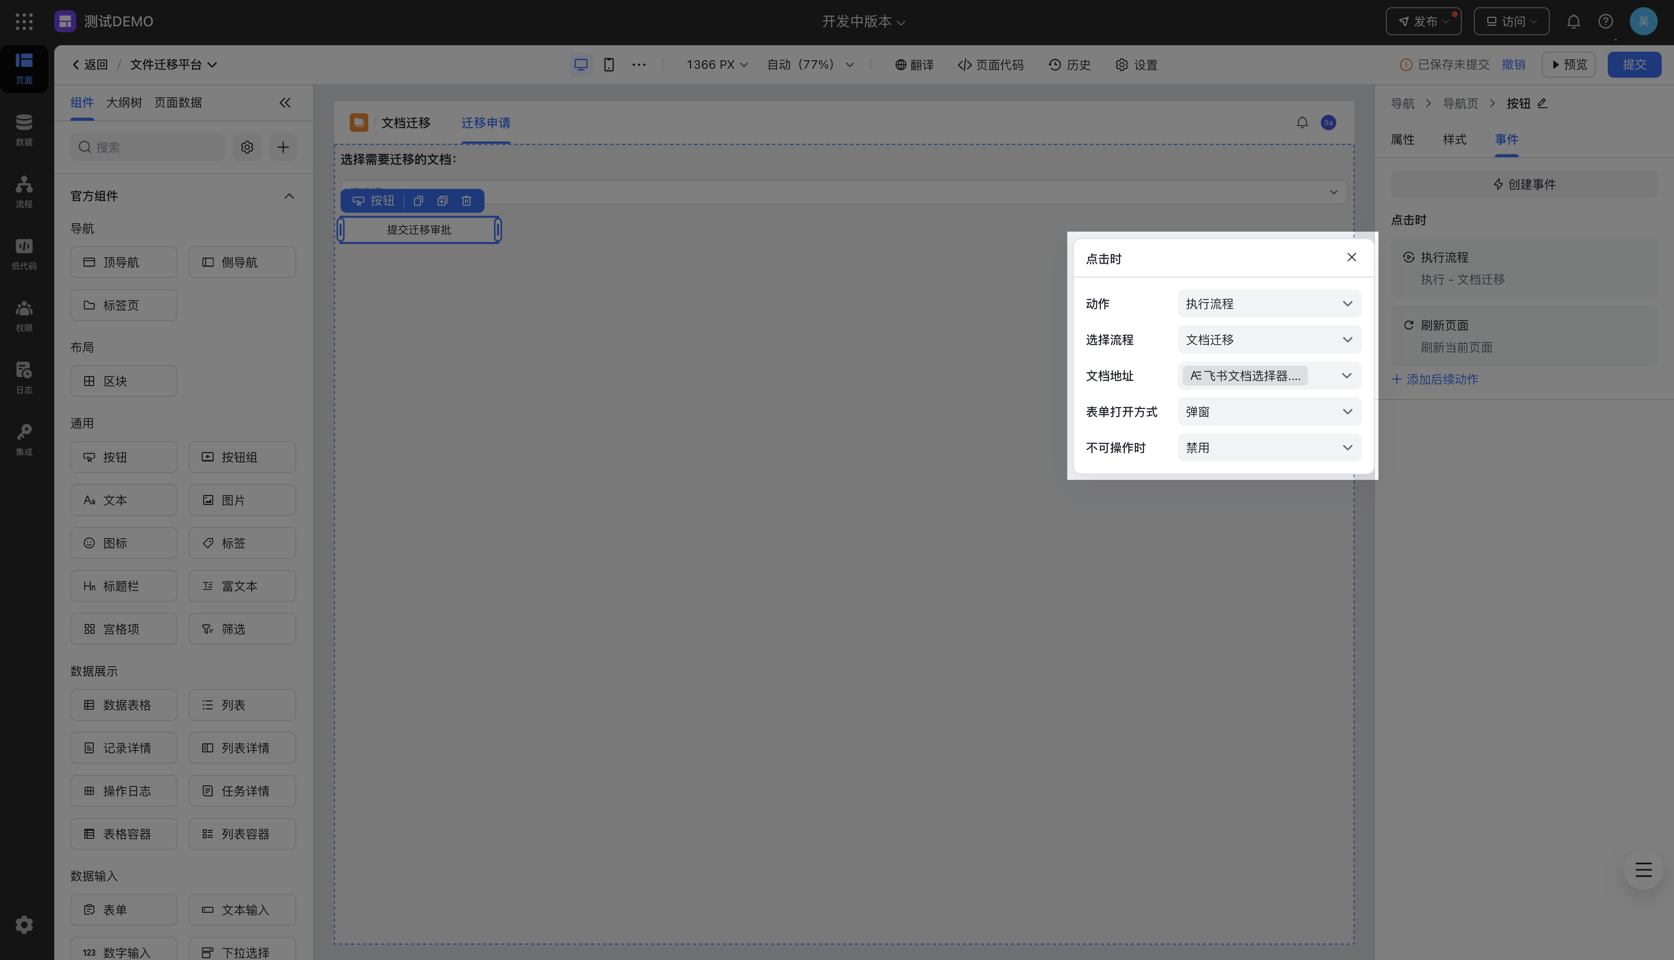
Task: Open more options ellipsis in top toolbar
Action: point(639,64)
